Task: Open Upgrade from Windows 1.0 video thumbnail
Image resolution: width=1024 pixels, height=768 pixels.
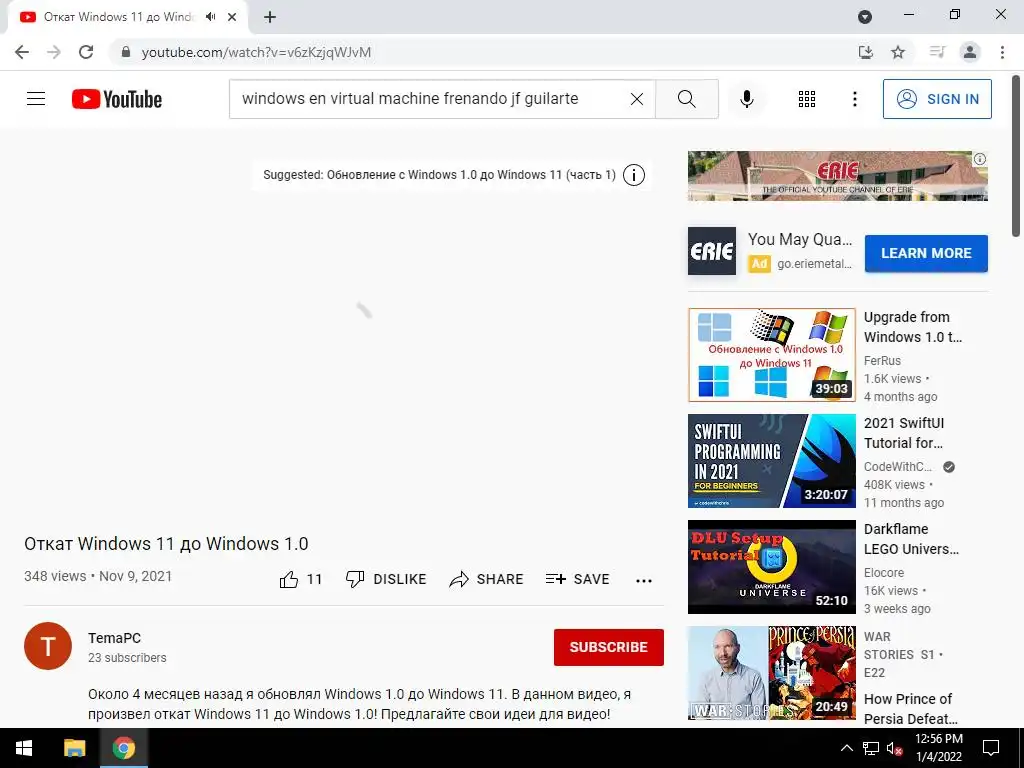Action: pyautogui.click(x=771, y=355)
